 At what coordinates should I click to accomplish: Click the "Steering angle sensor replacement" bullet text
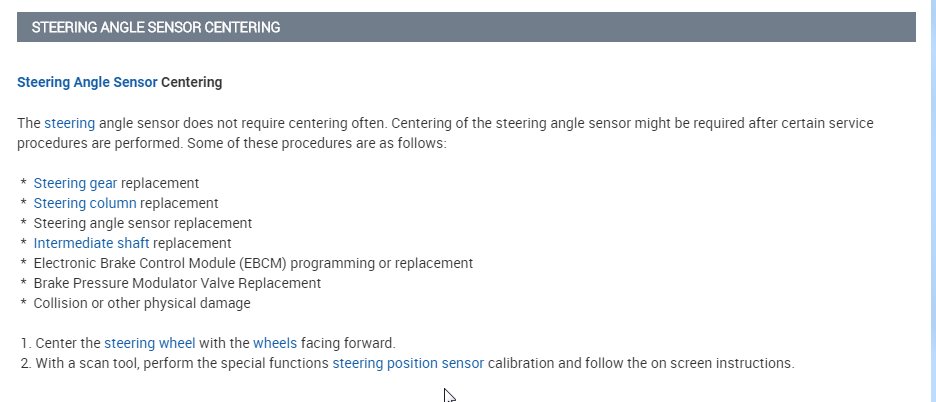[x=142, y=223]
